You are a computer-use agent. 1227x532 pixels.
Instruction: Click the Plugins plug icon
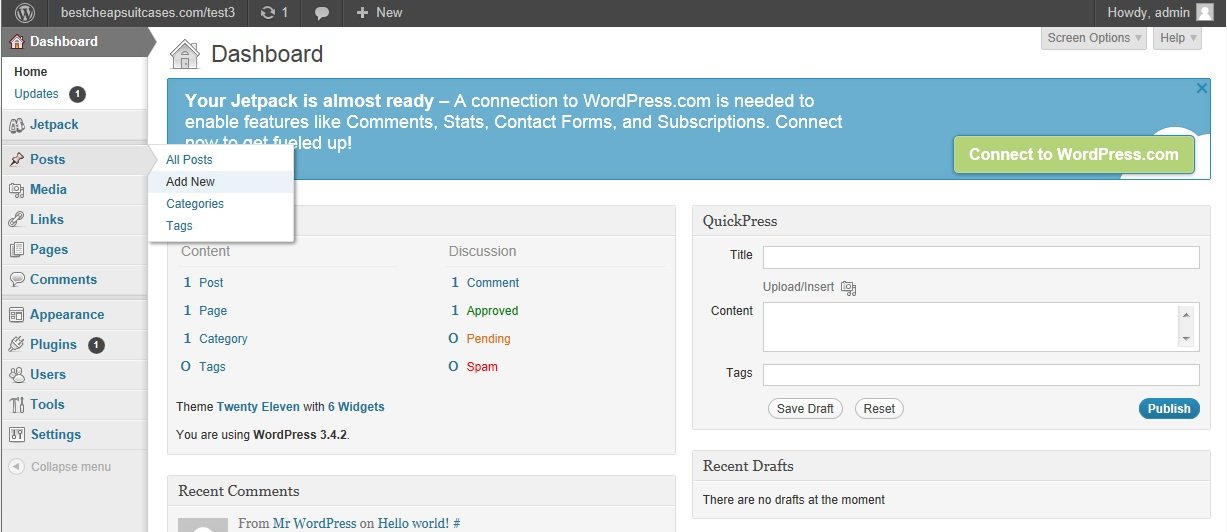[16, 345]
